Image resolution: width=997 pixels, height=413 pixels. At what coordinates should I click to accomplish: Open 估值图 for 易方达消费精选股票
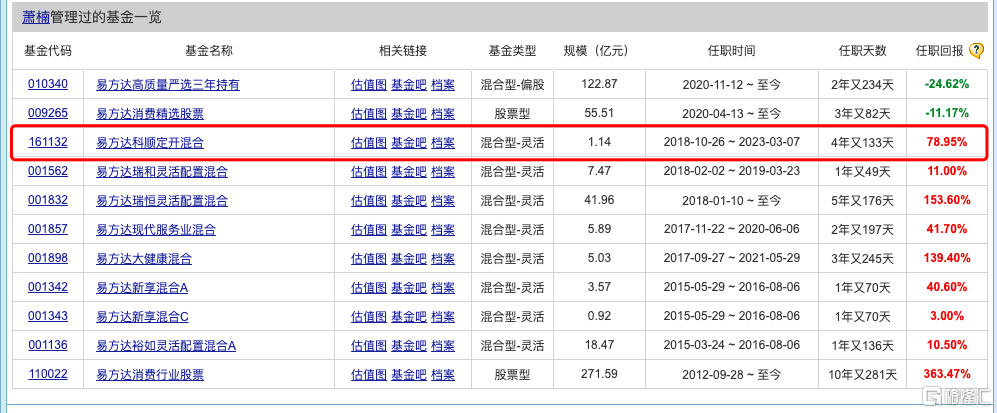[x=369, y=114]
